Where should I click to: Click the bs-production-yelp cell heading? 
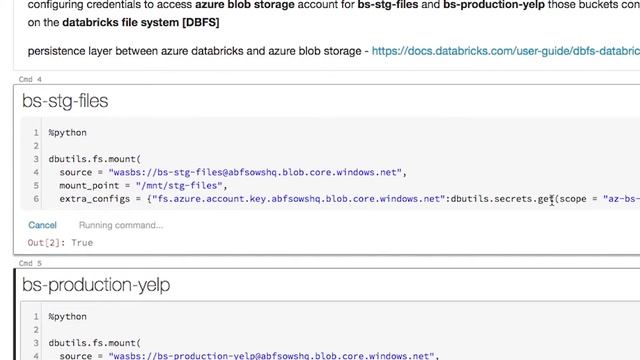click(x=96, y=285)
